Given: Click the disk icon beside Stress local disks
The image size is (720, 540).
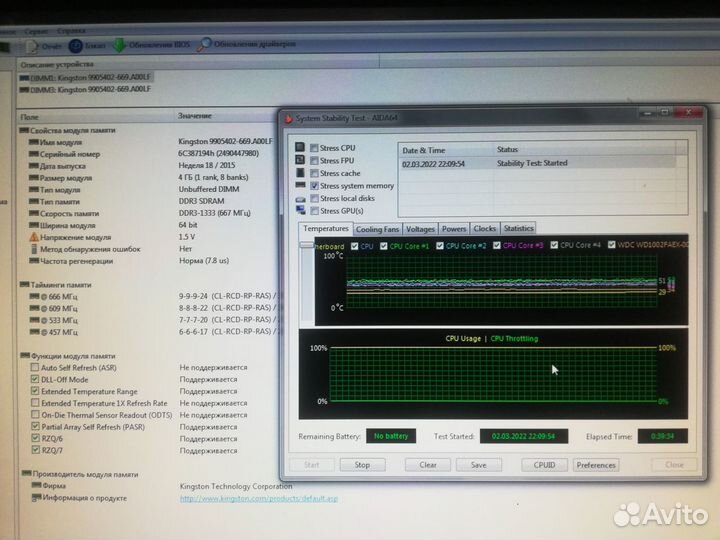Looking at the screenshot, I should tap(300, 199).
